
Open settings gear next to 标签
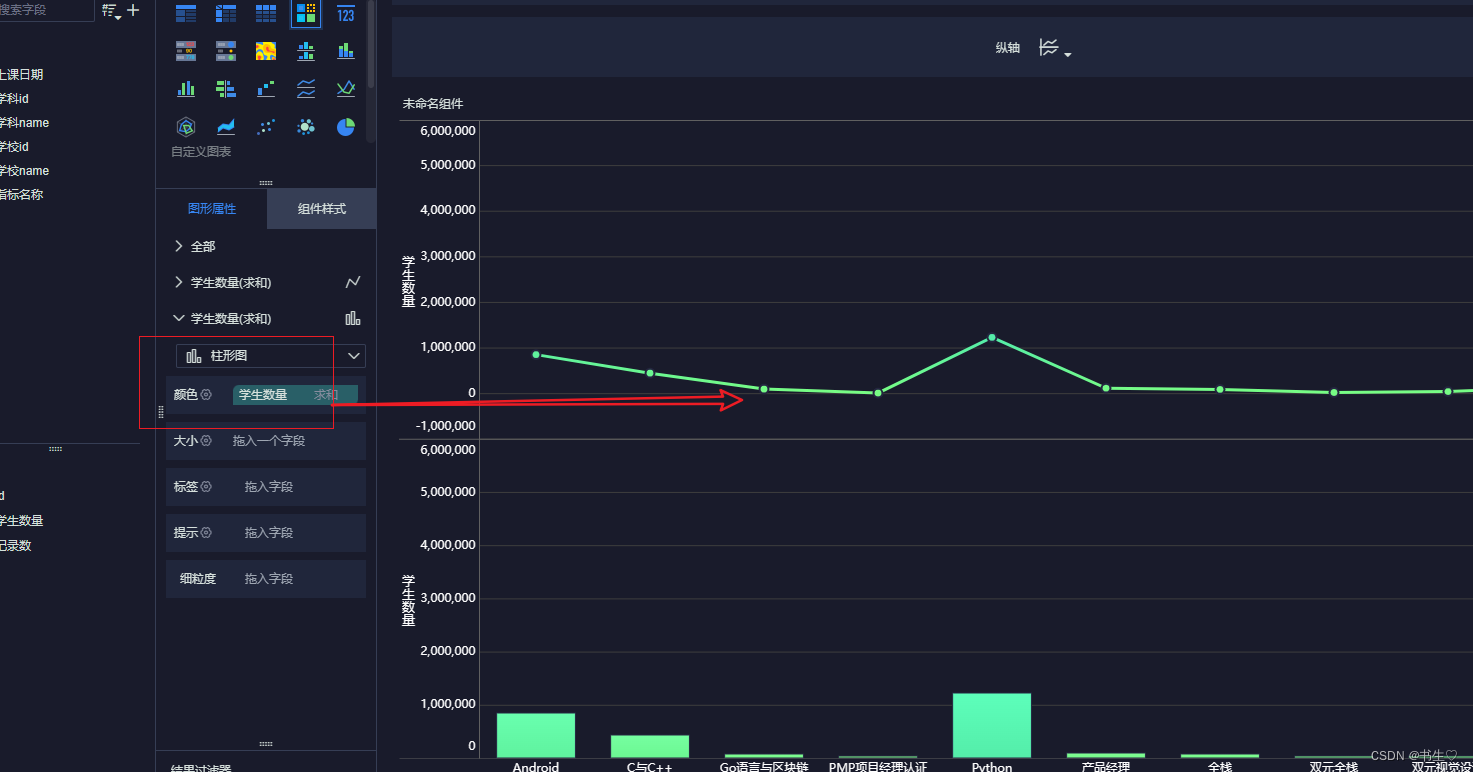[x=206, y=487]
